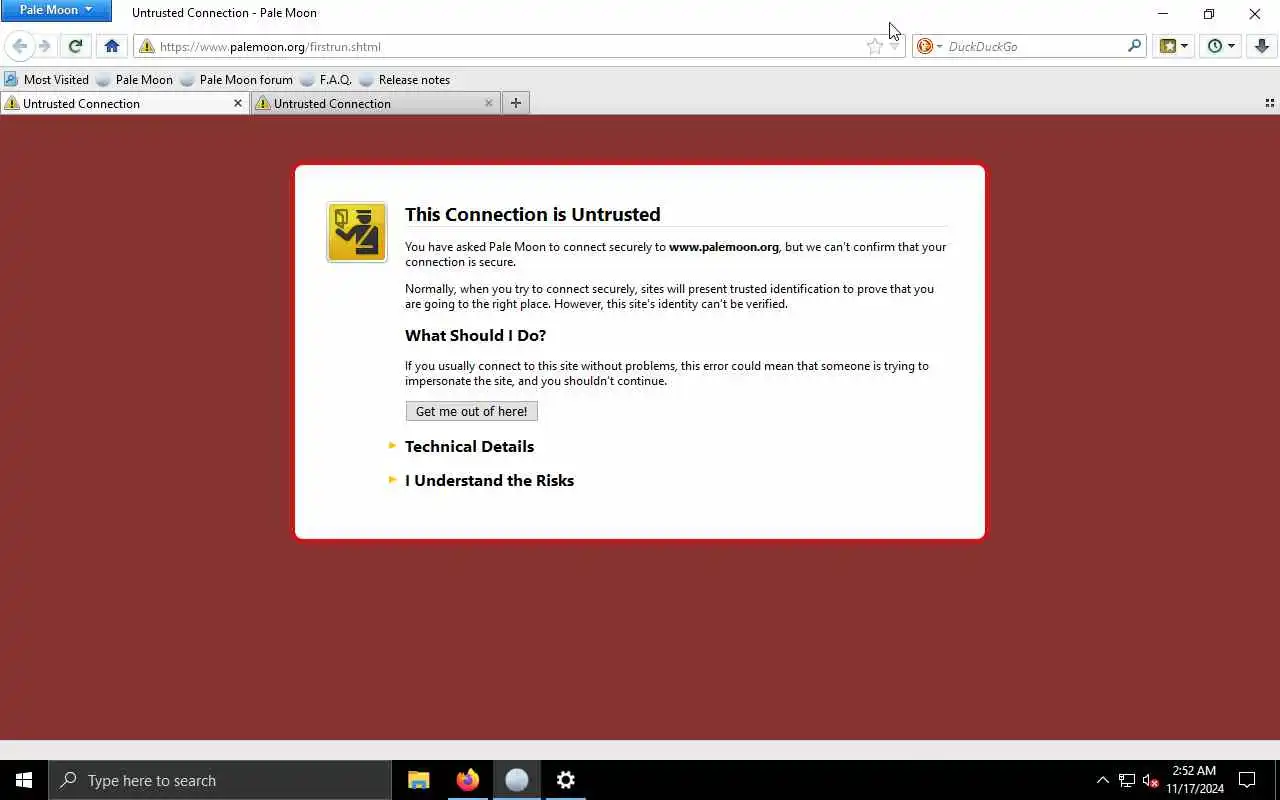This screenshot has height=800, width=1280.
Task: Close the second Untrusted Connection tab
Action: click(489, 103)
